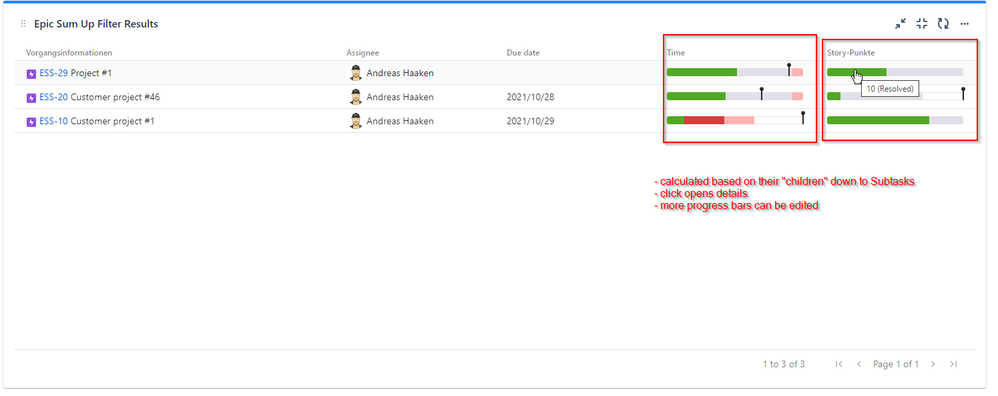Click the epic icon beside ESS-10

[31, 122]
